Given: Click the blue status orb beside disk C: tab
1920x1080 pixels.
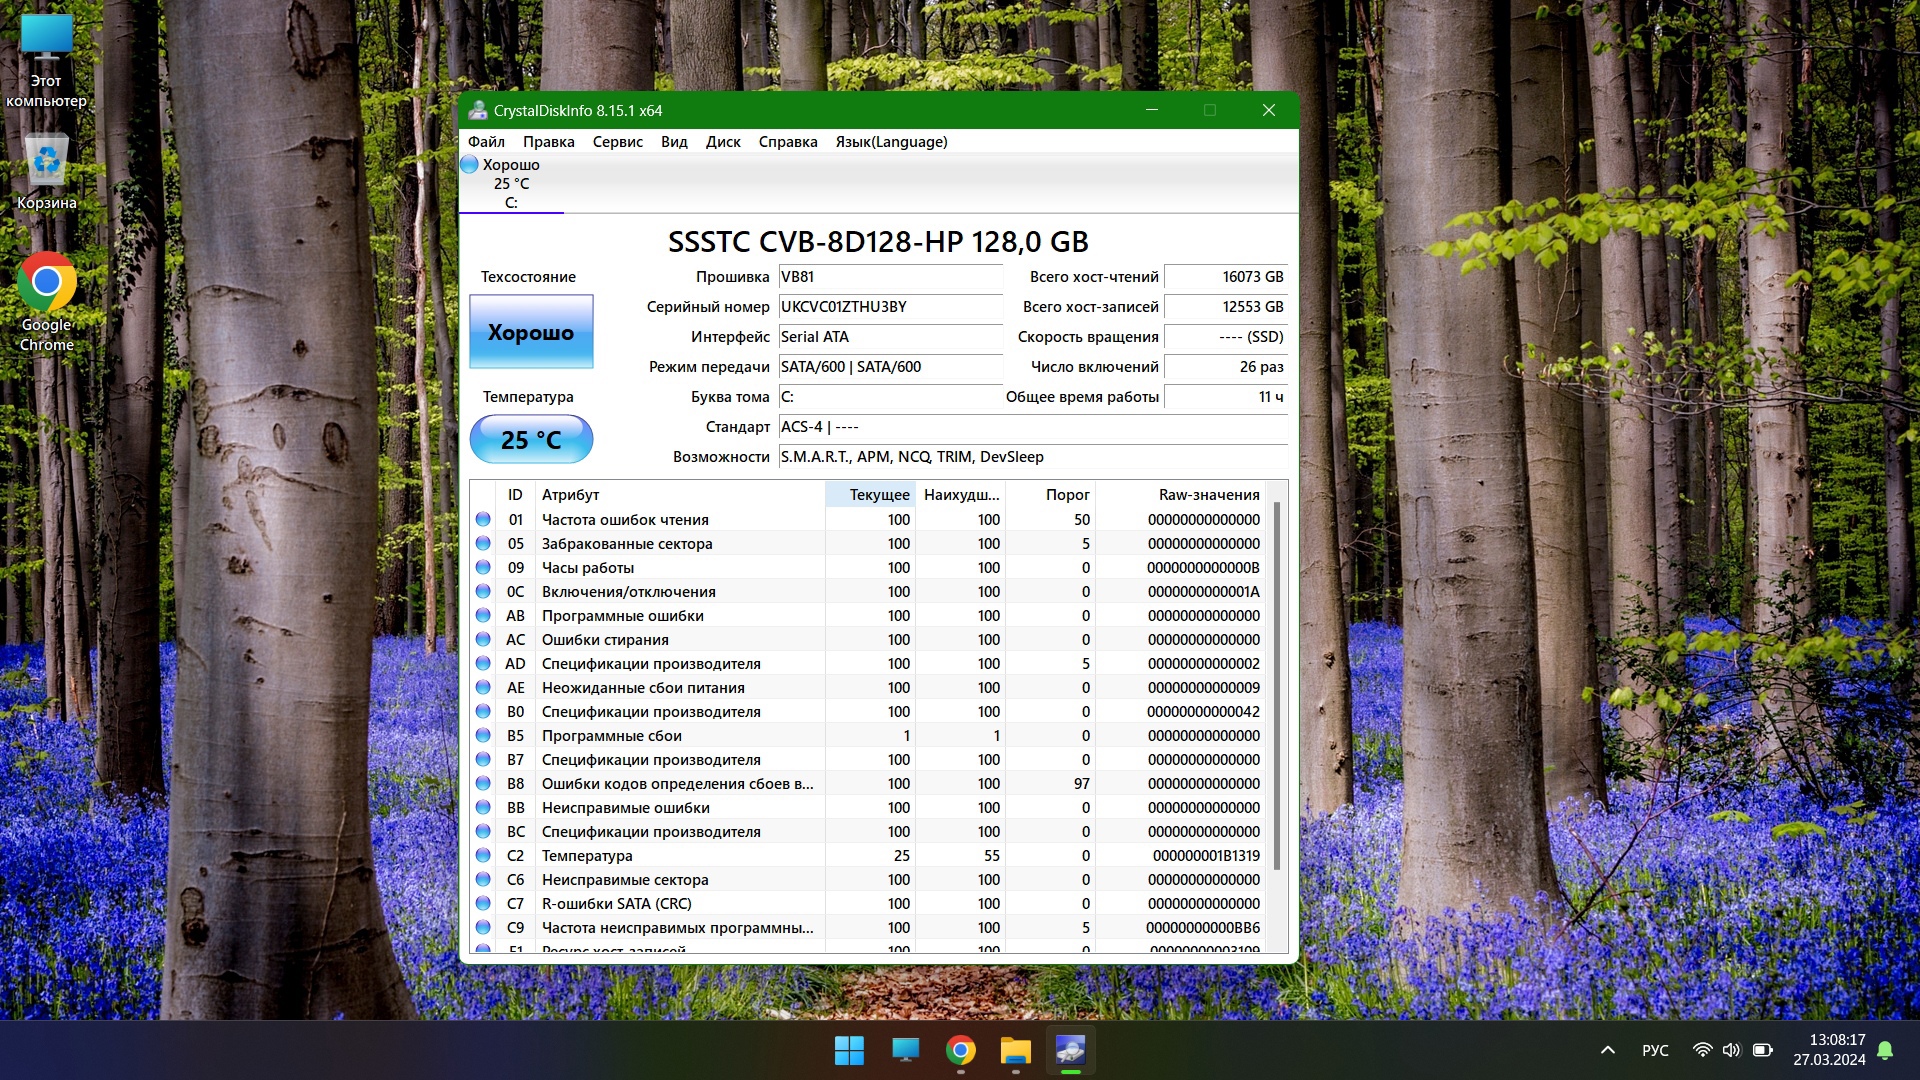Looking at the screenshot, I should (x=469, y=165).
